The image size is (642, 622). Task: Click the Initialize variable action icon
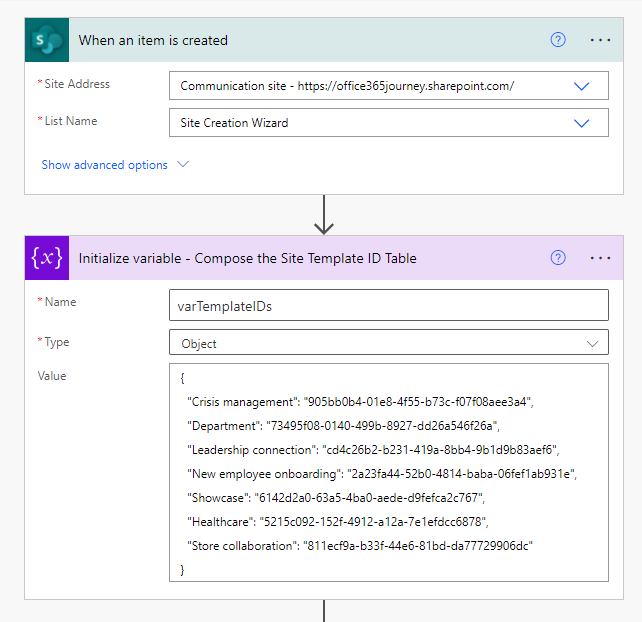tap(47, 258)
